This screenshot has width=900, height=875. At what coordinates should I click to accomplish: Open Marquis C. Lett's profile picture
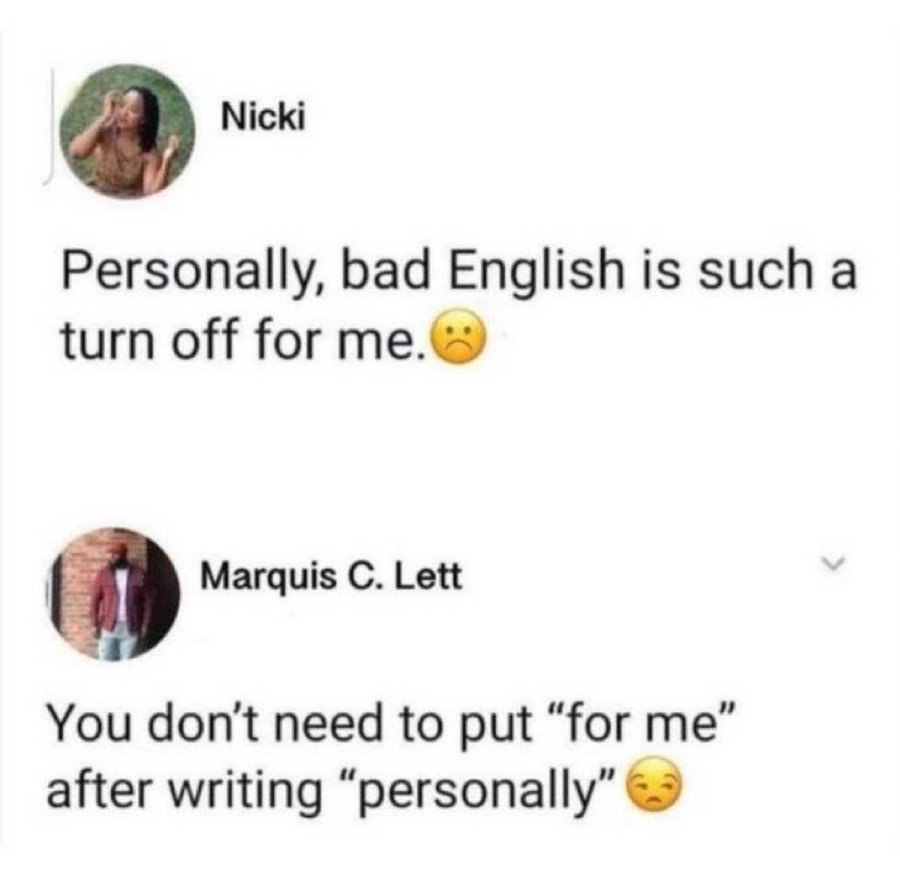(x=112, y=594)
